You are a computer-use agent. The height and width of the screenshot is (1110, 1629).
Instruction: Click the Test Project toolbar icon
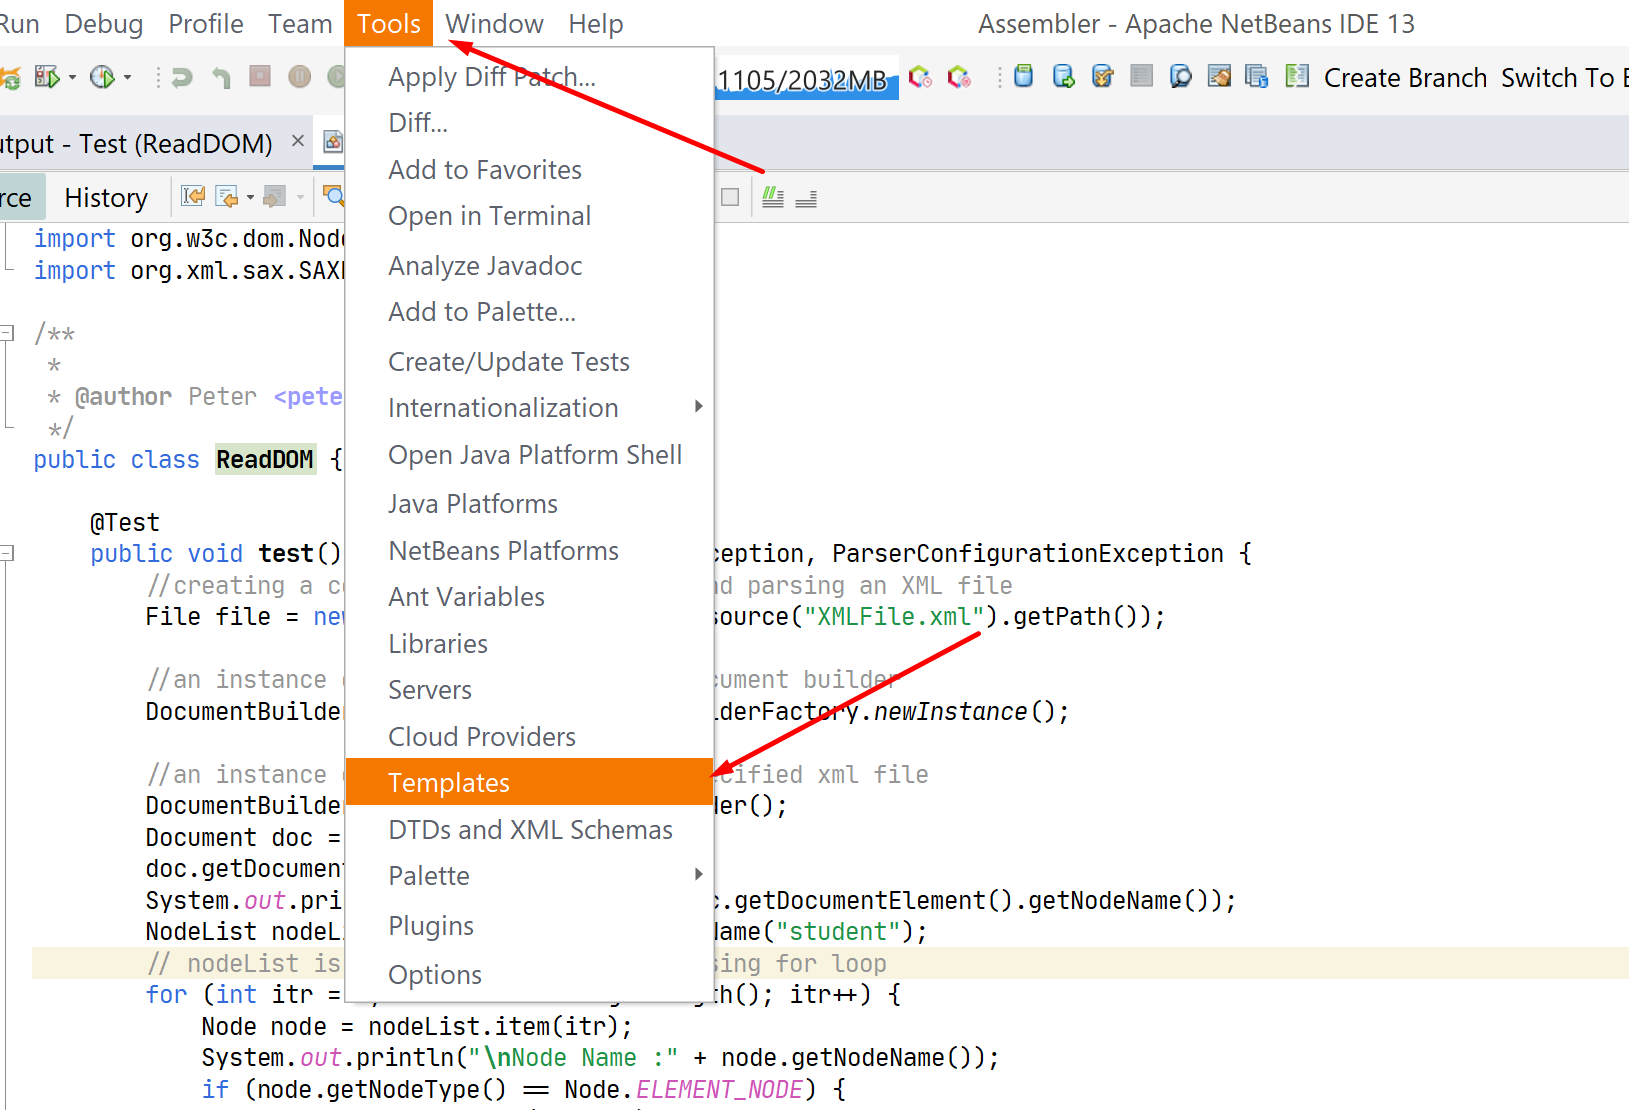(46, 77)
